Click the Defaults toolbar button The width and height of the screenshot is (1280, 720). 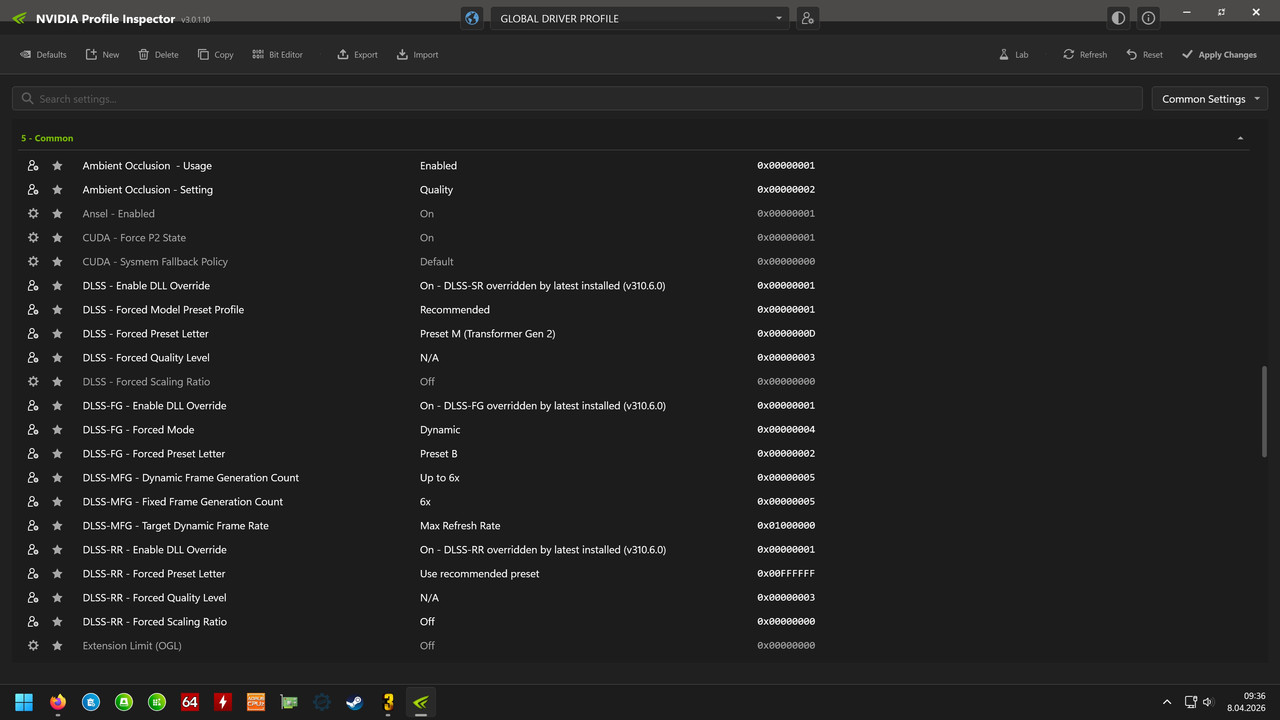coord(43,55)
